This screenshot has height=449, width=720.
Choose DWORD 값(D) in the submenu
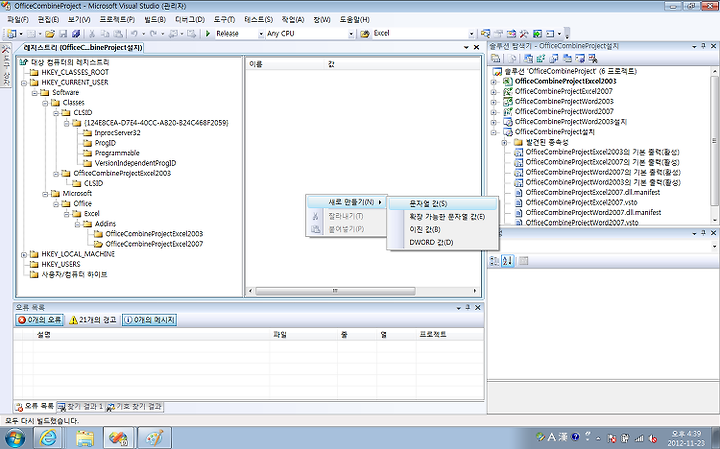pyautogui.click(x=443, y=242)
